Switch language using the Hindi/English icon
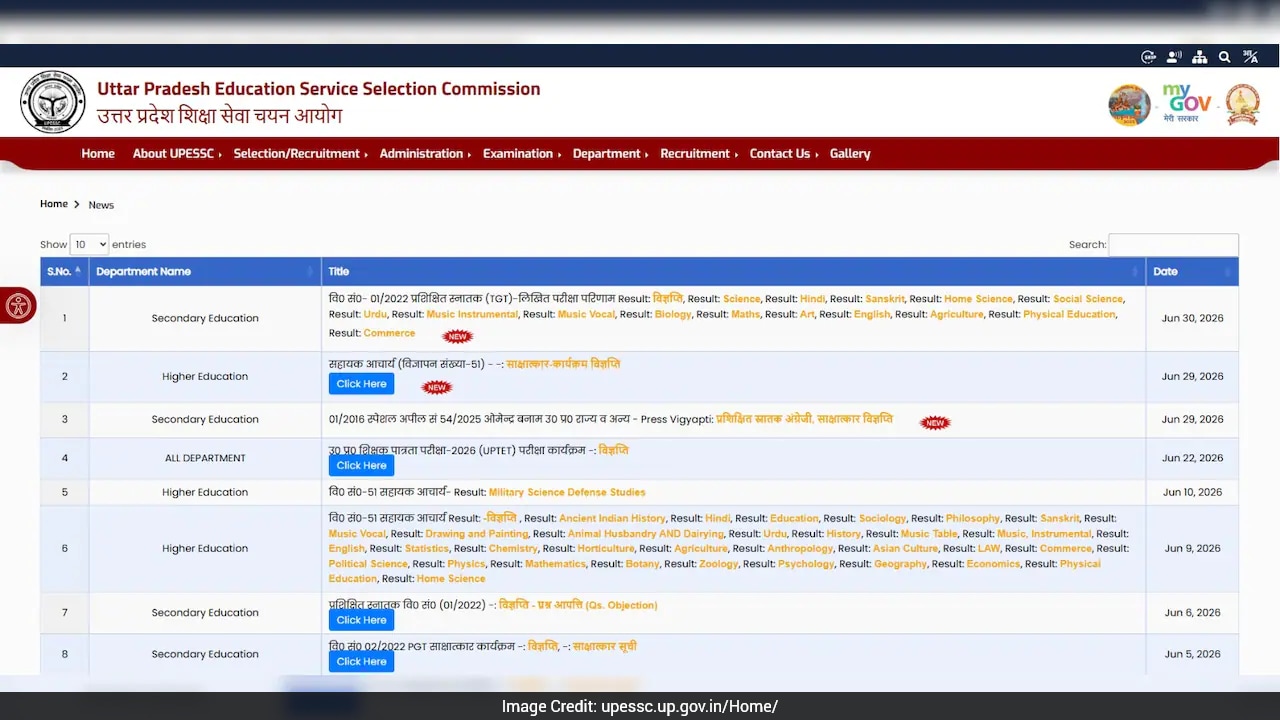Screen dimensions: 1280x720 pyautogui.click(x=1250, y=57)
